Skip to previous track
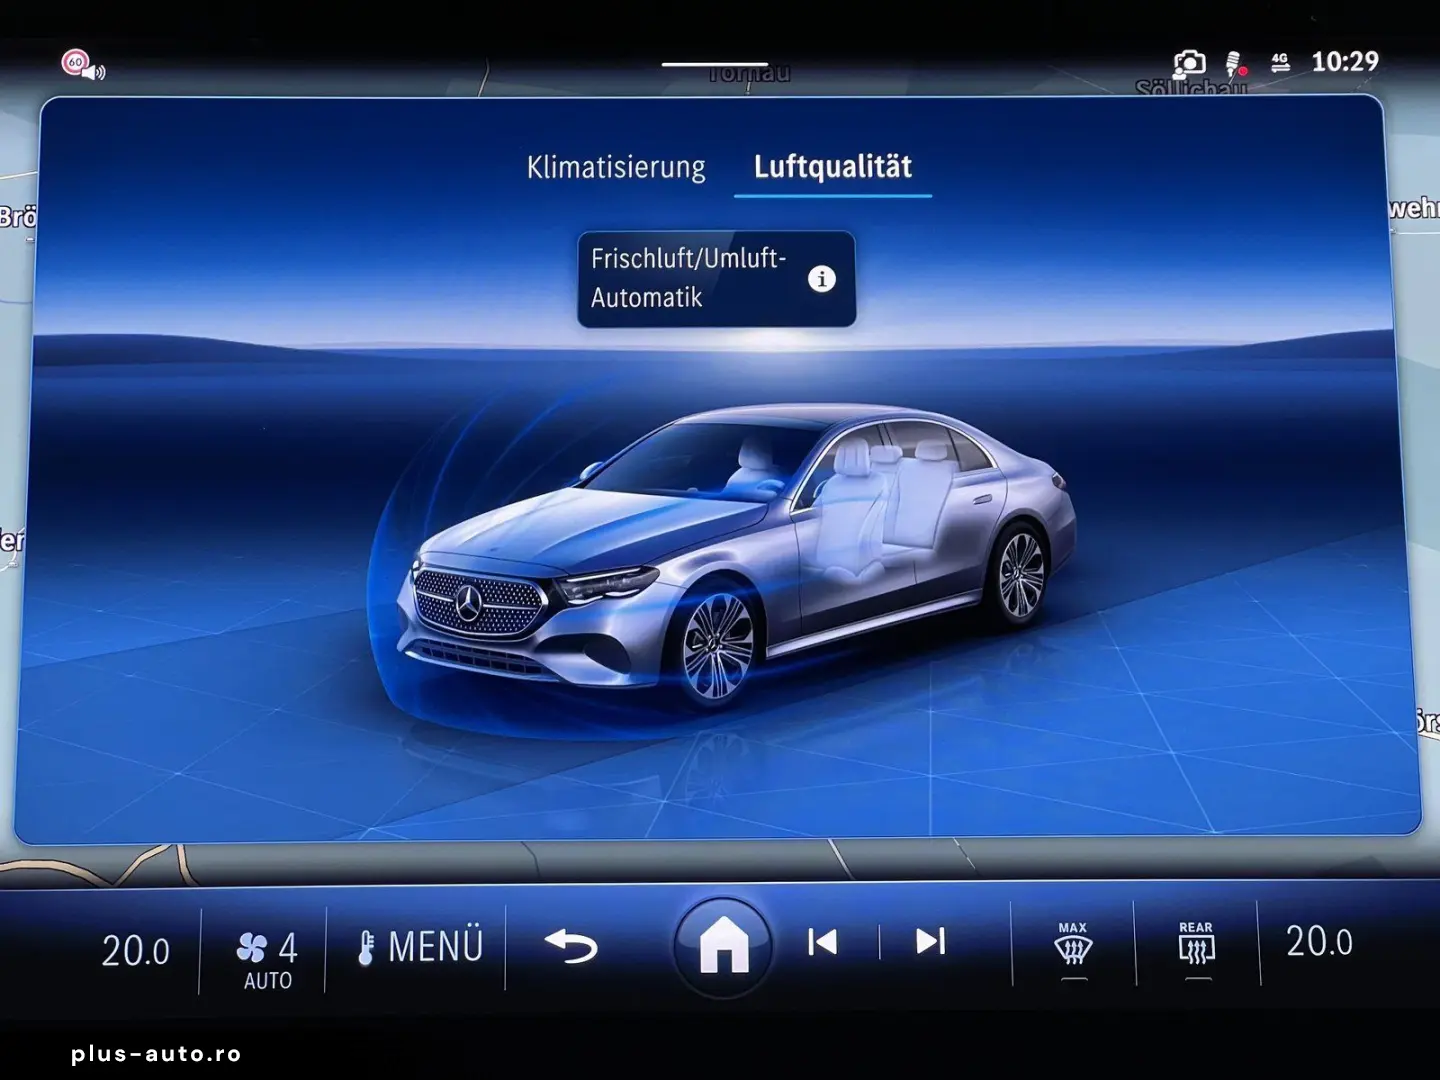This screenshot has height=1080, width=1440. coord(822,942)
